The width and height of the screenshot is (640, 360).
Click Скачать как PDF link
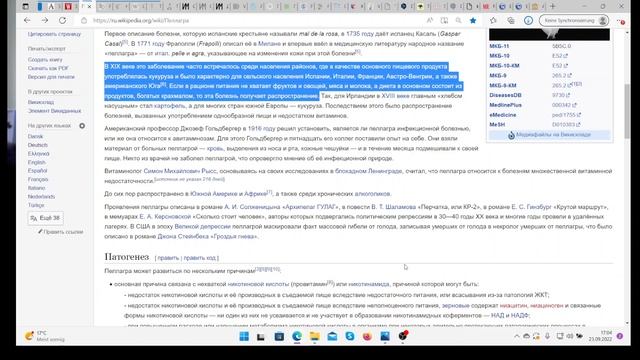tap(48, 68)
